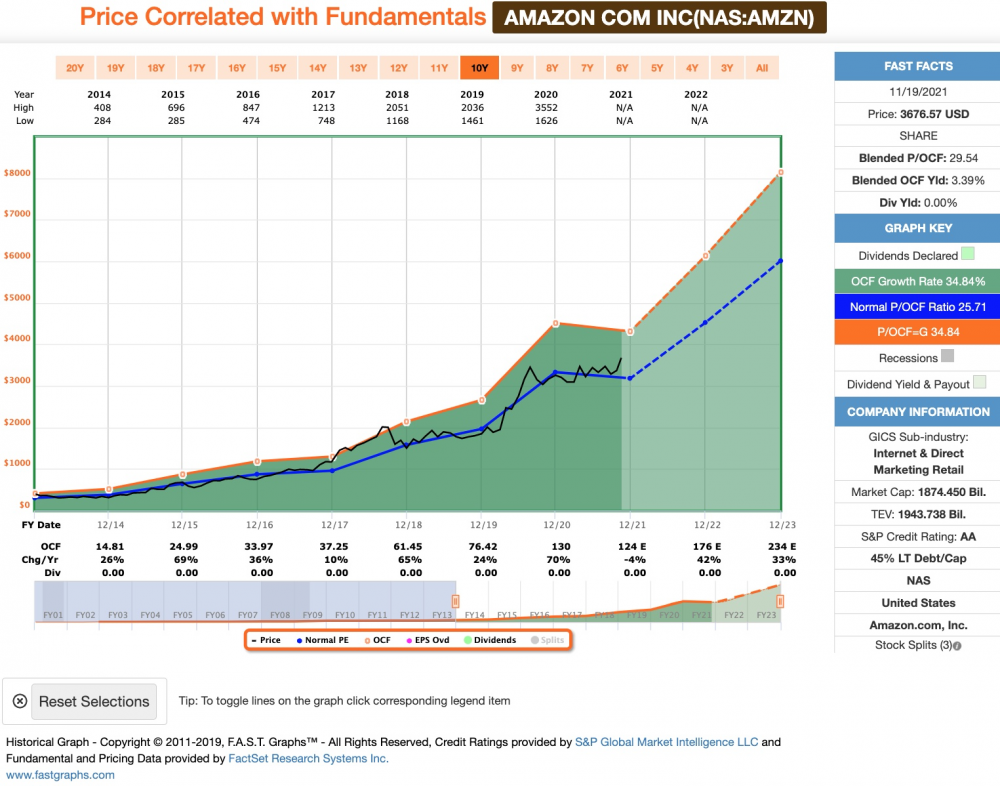Click the OCF Growth Rate 34.84% key
Viewport: 1000px width, 786px height.
917,281
